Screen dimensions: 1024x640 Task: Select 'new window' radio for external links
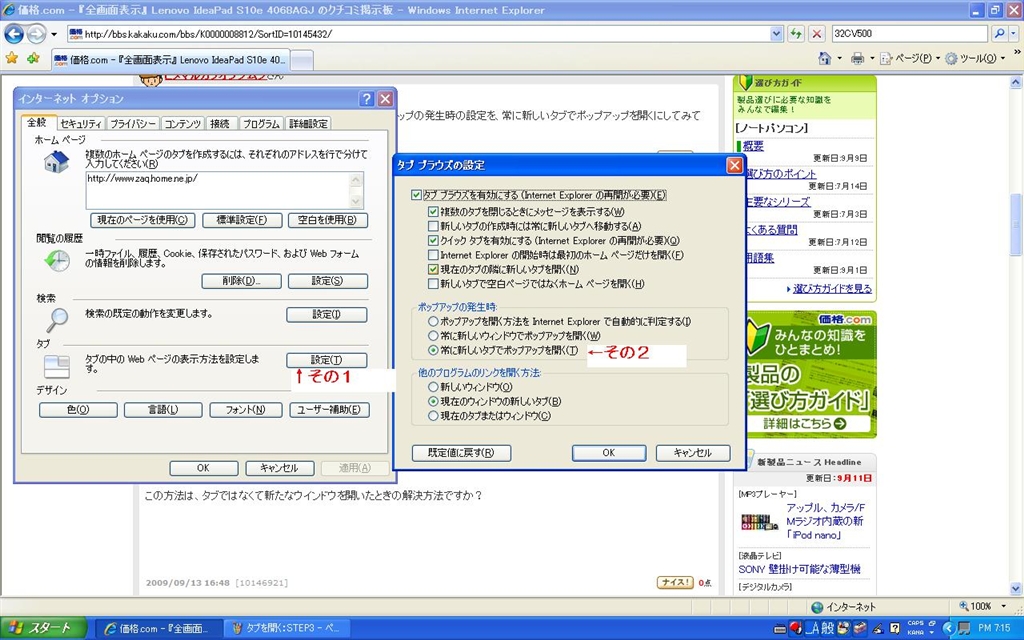(433, 387)
